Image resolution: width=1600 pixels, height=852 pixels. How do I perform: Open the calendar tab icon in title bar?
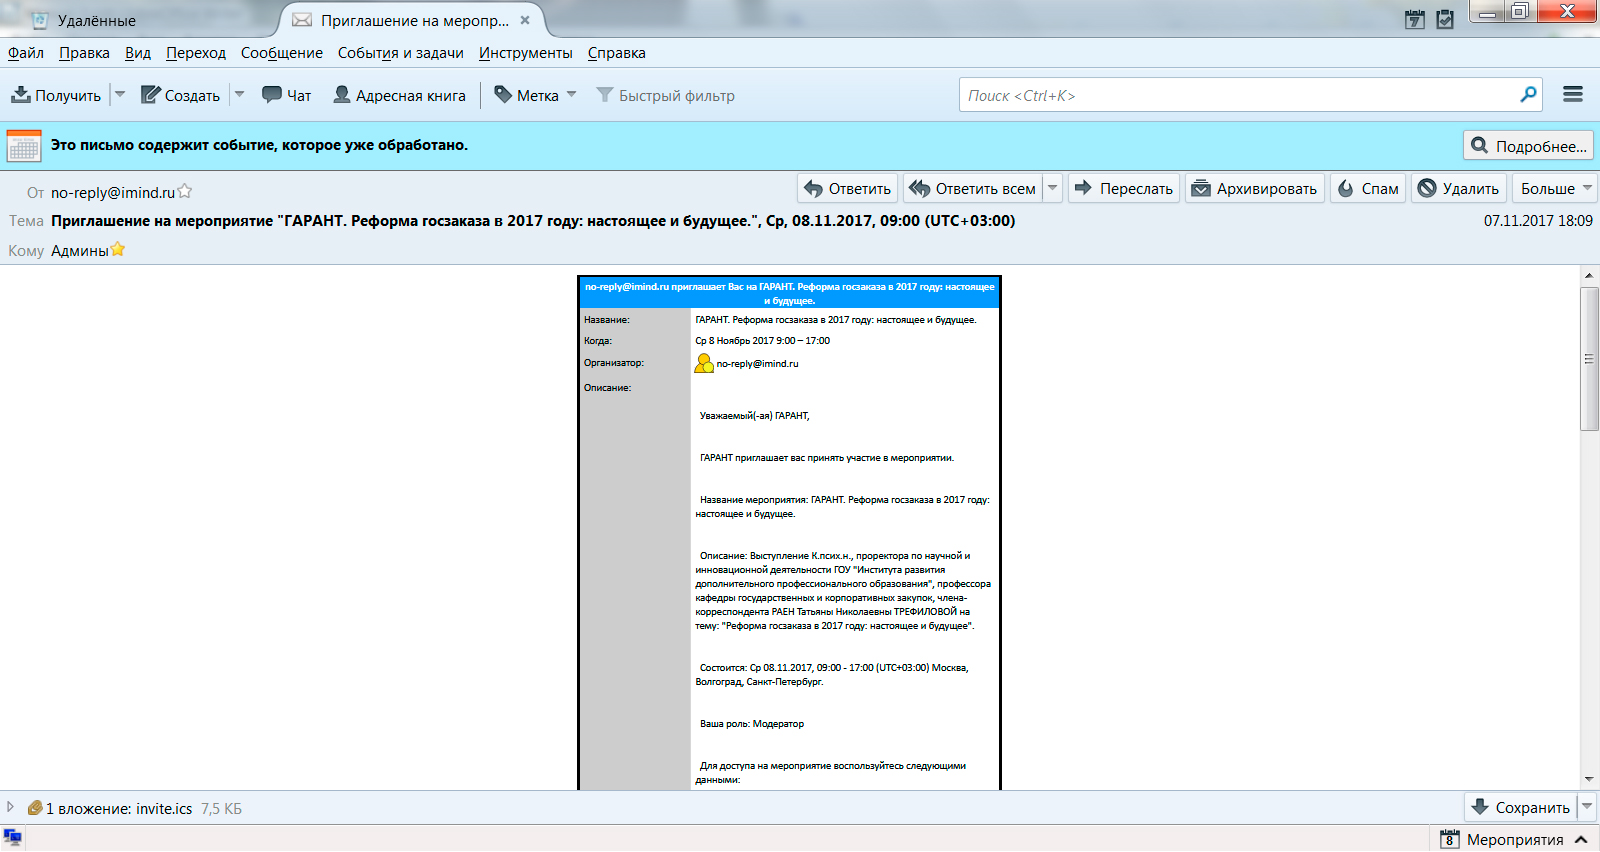[x=1415, y=19]
